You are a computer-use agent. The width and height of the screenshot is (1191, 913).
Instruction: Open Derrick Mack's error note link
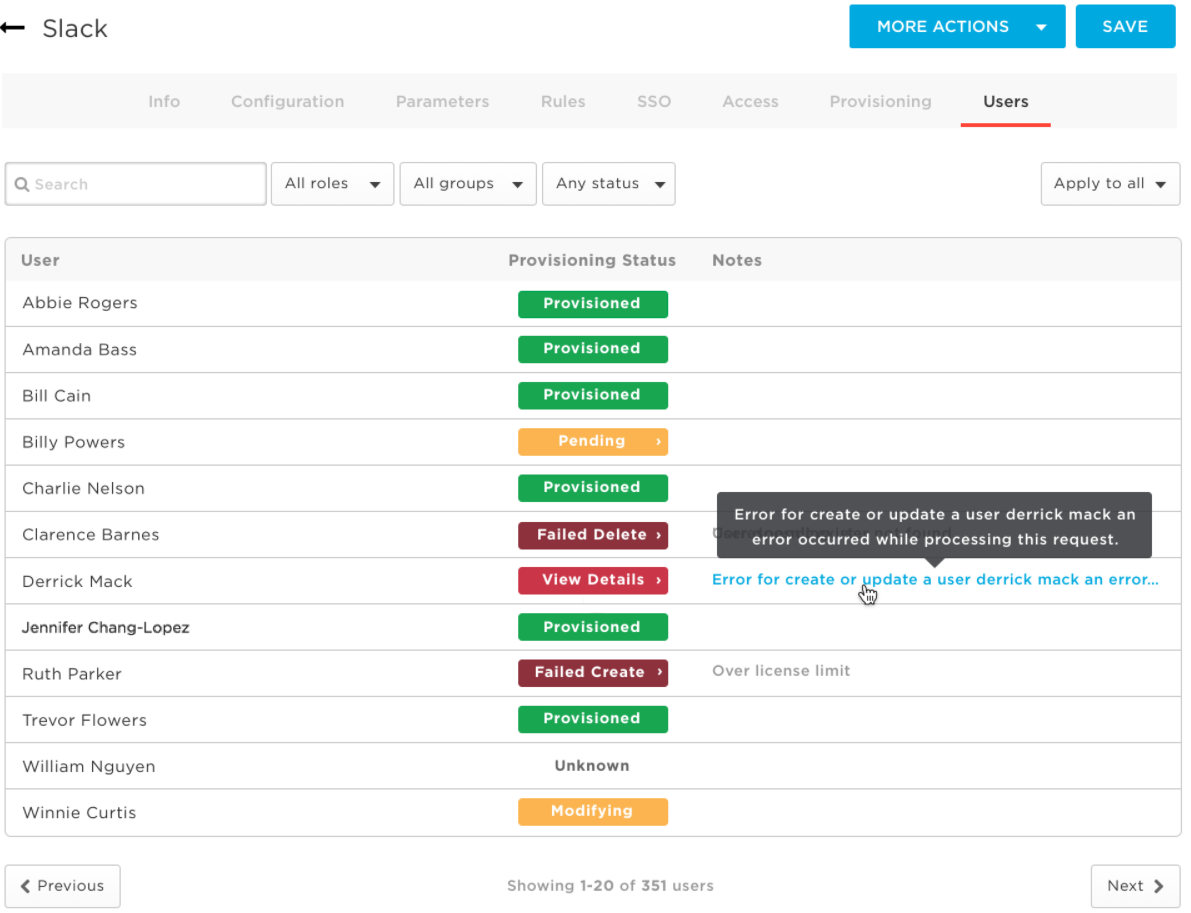tap(935, 580)
